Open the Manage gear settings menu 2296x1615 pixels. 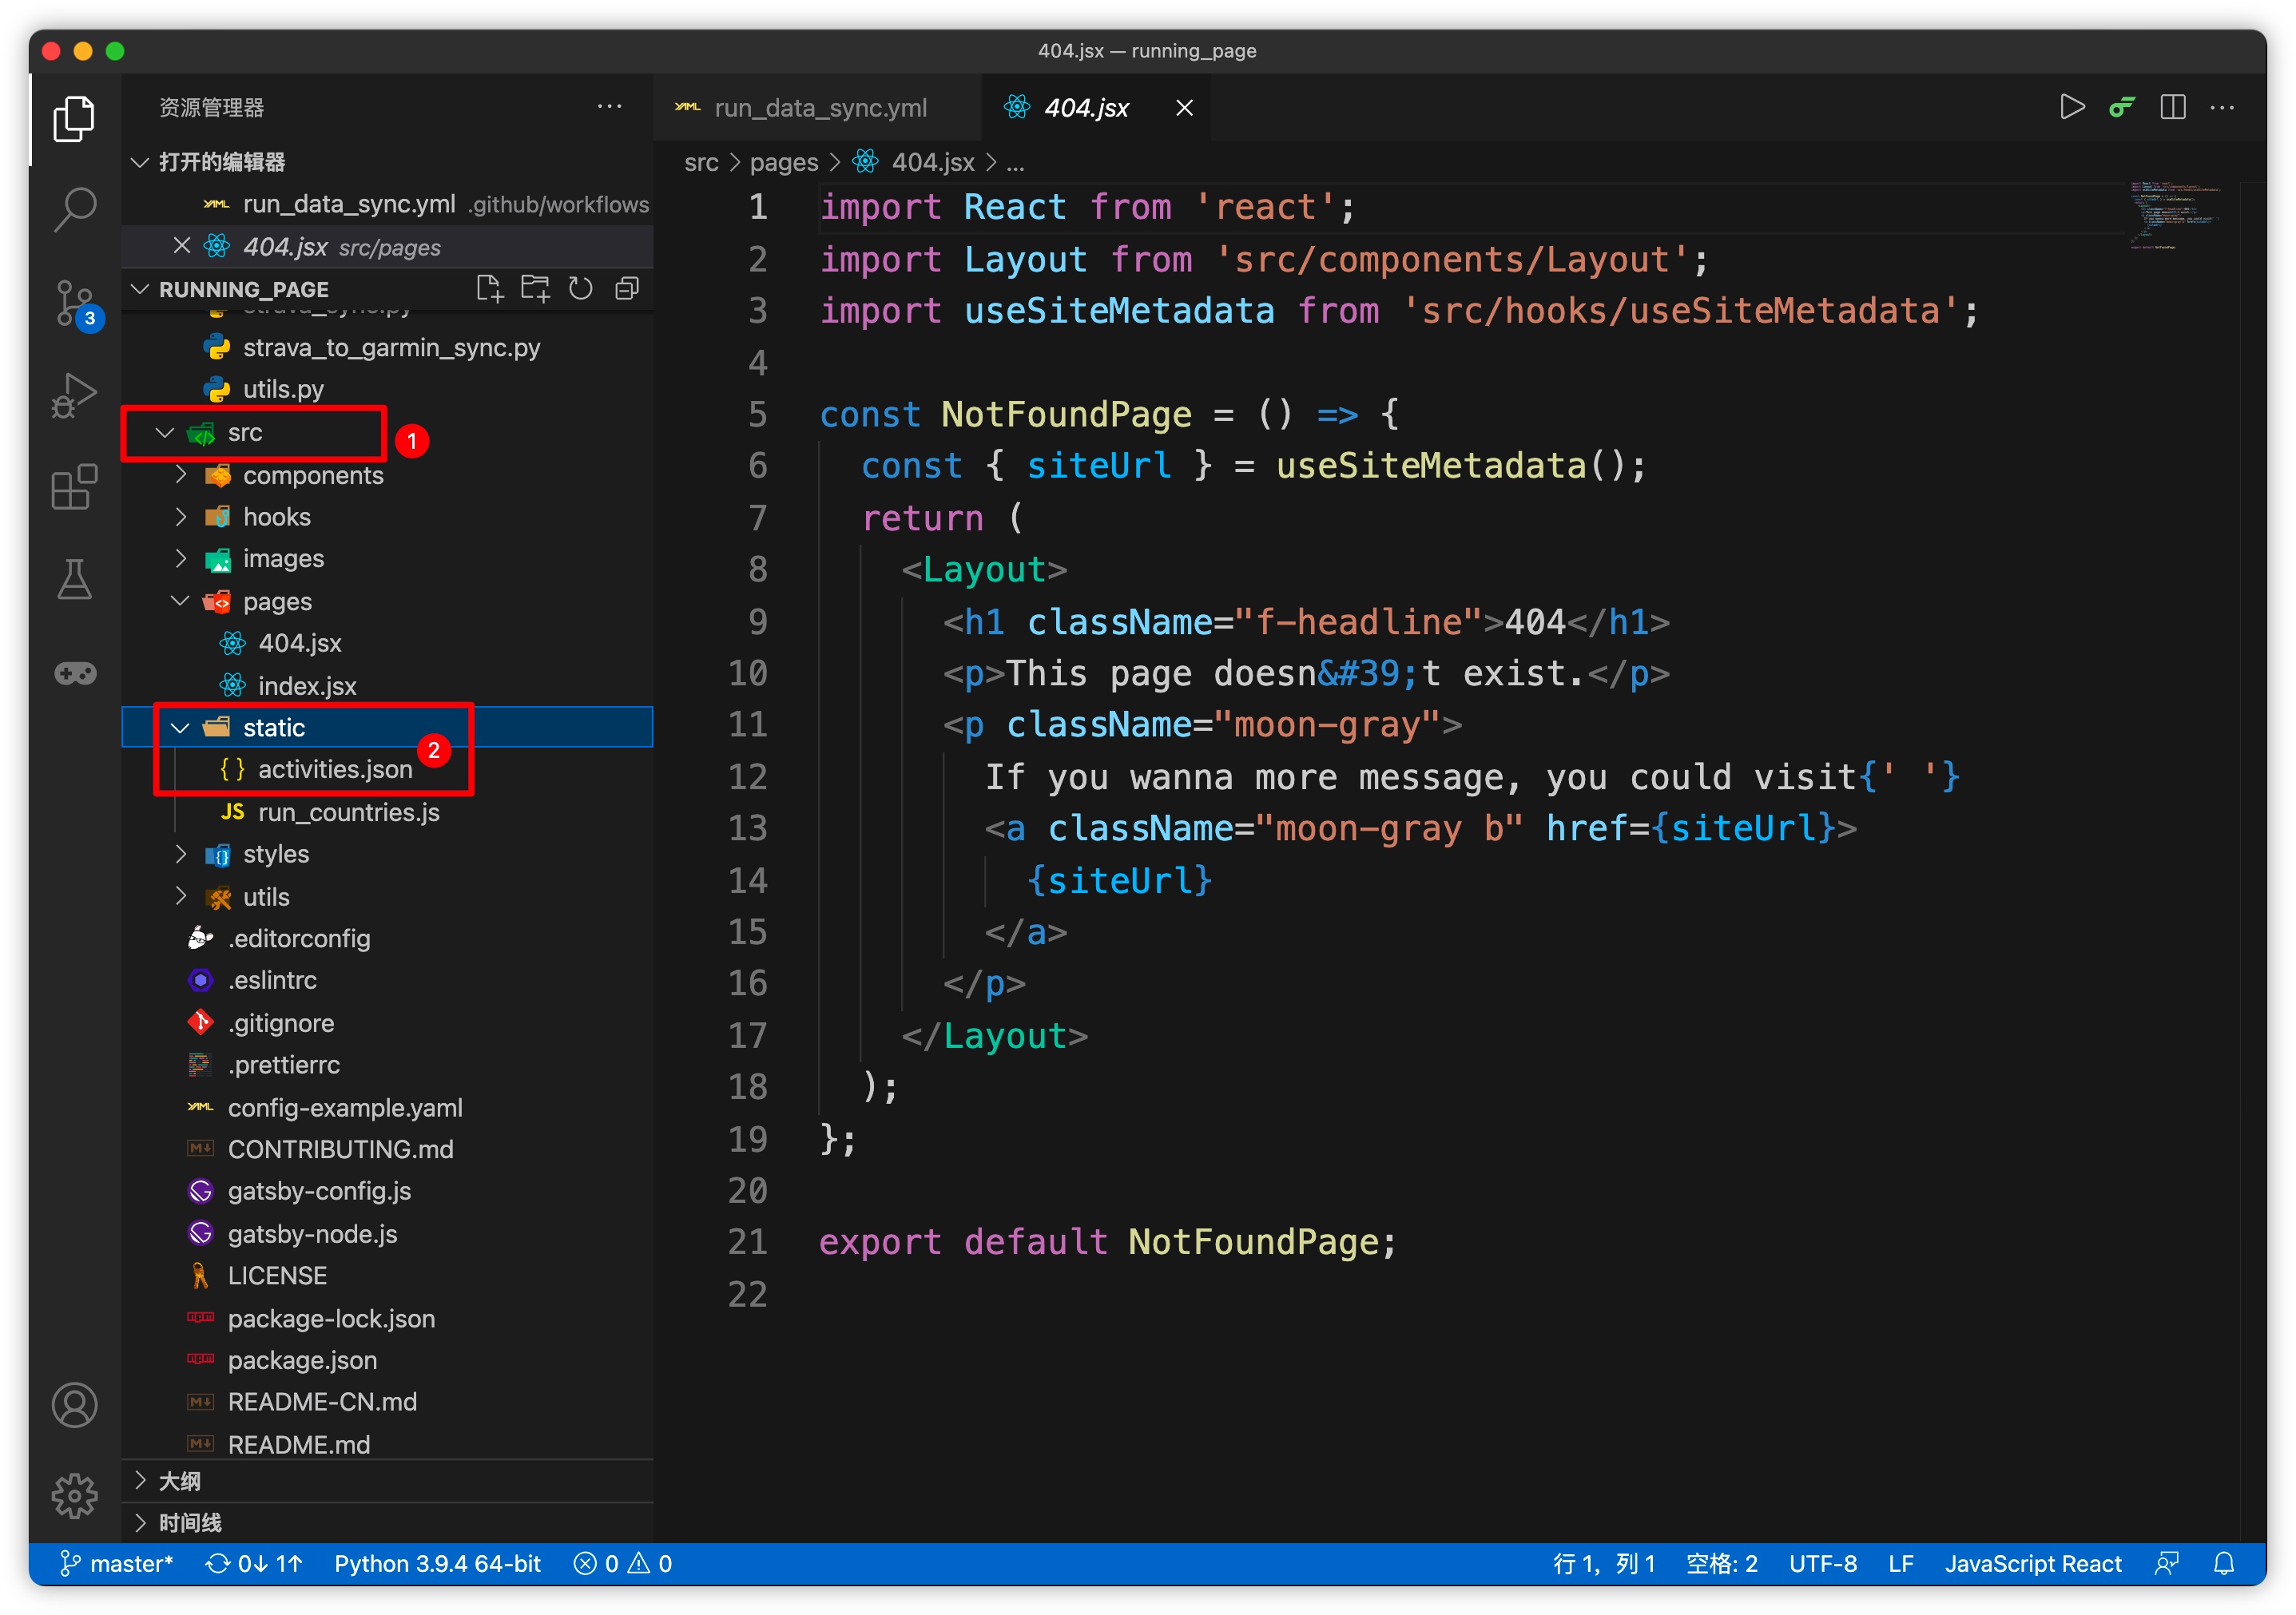(74, 1495)
